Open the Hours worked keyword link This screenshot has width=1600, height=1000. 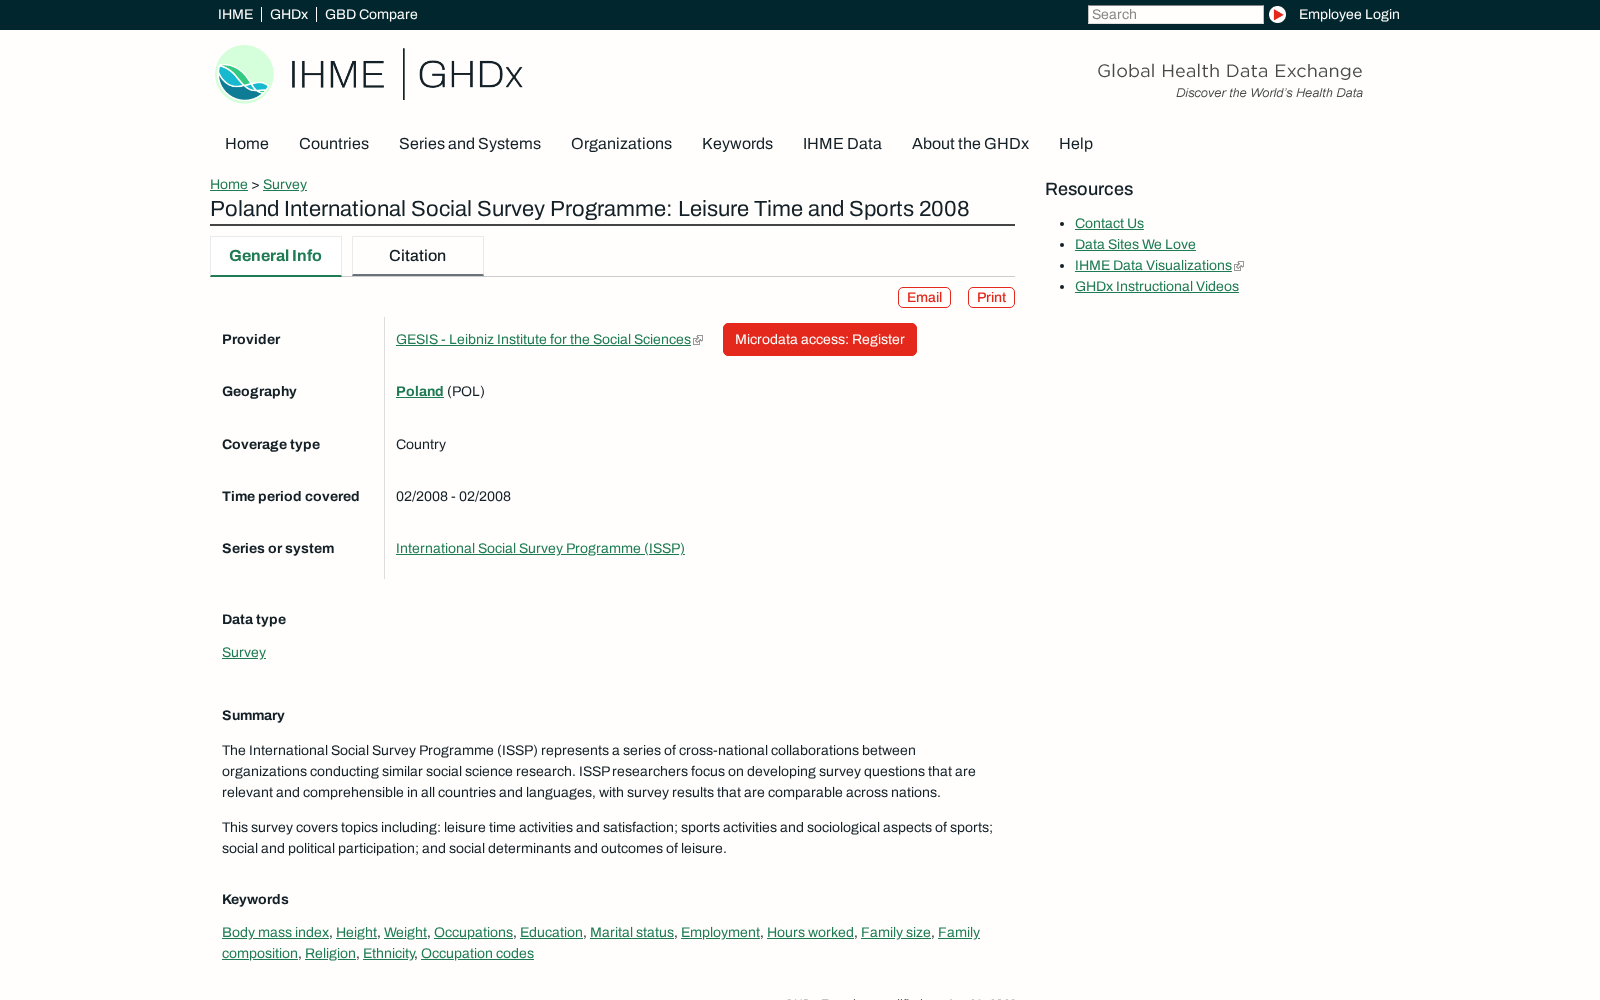click(810, 933)
